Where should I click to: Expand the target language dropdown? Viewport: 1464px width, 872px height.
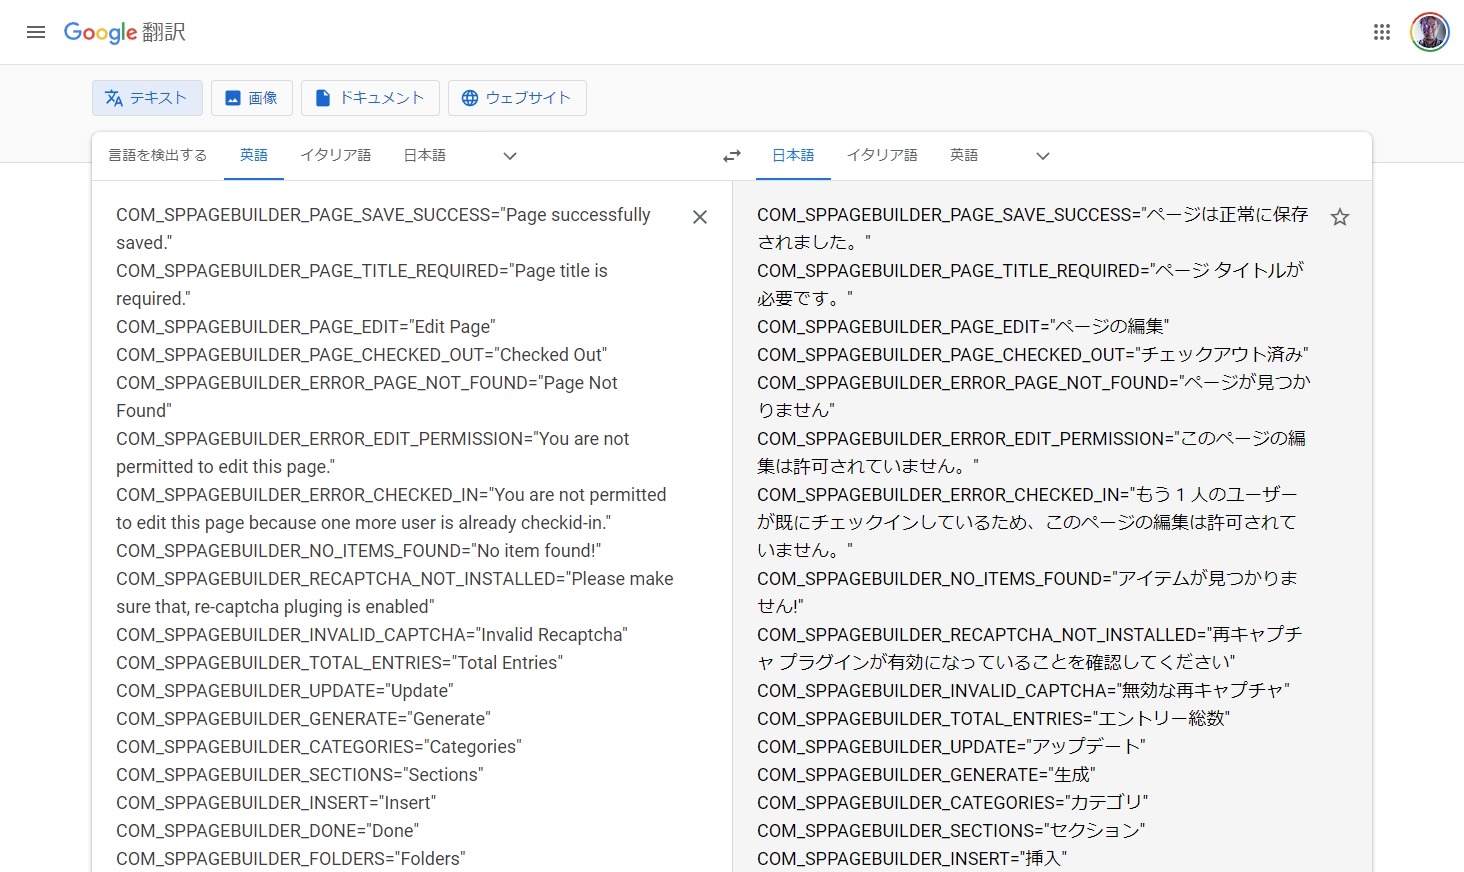(1043, 156)
